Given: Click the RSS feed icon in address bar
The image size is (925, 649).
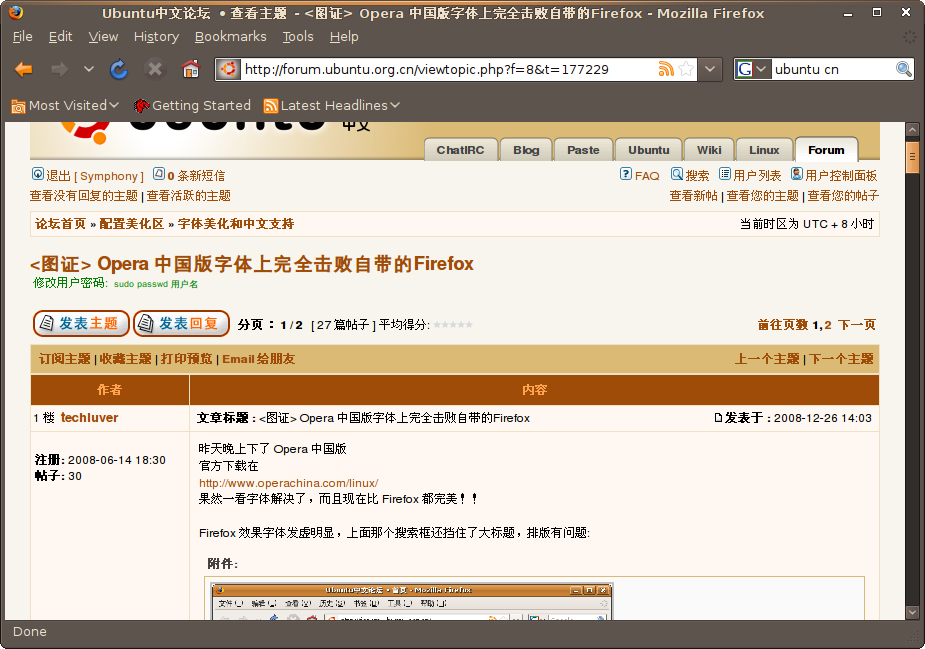Looking at the screenshot, I should coord(666,69).
